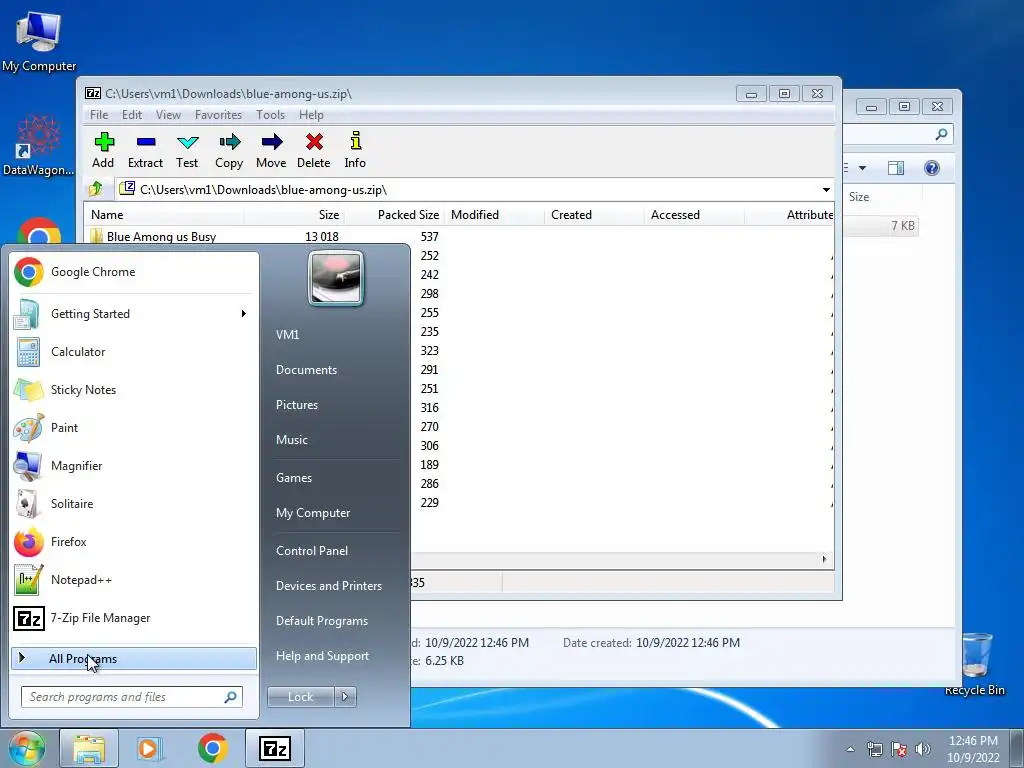The image size is (1024, 768).
Task: Open the view options dropdown in Explorer
Action: point(862,168)
